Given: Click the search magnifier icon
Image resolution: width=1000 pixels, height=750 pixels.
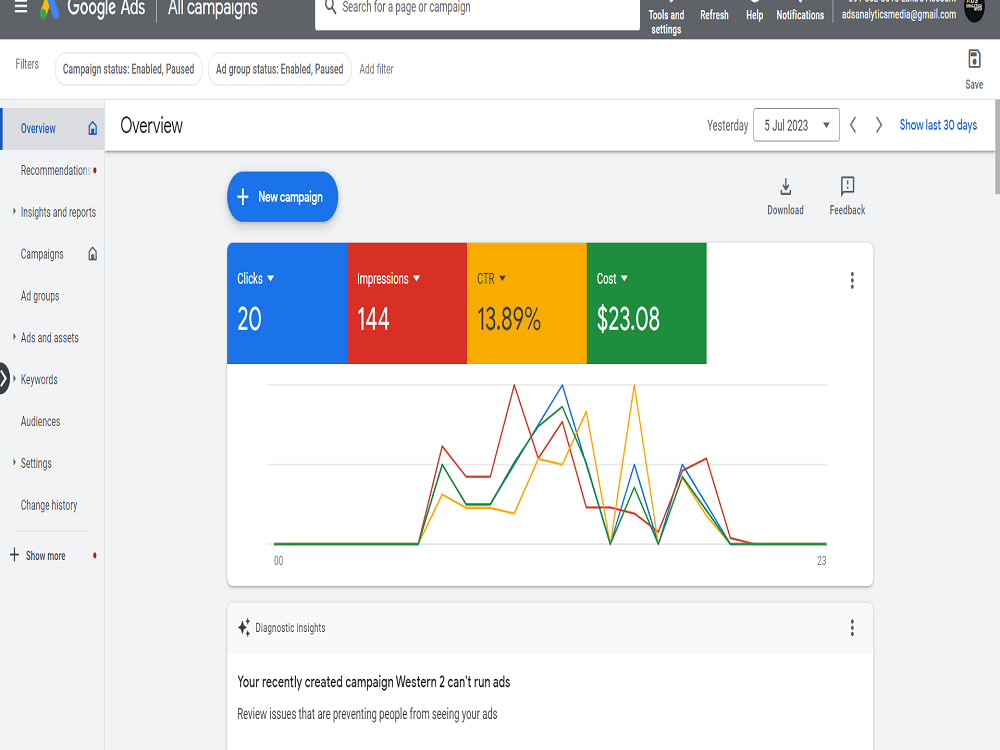Looking at the screenshot, I should (330, 7).
